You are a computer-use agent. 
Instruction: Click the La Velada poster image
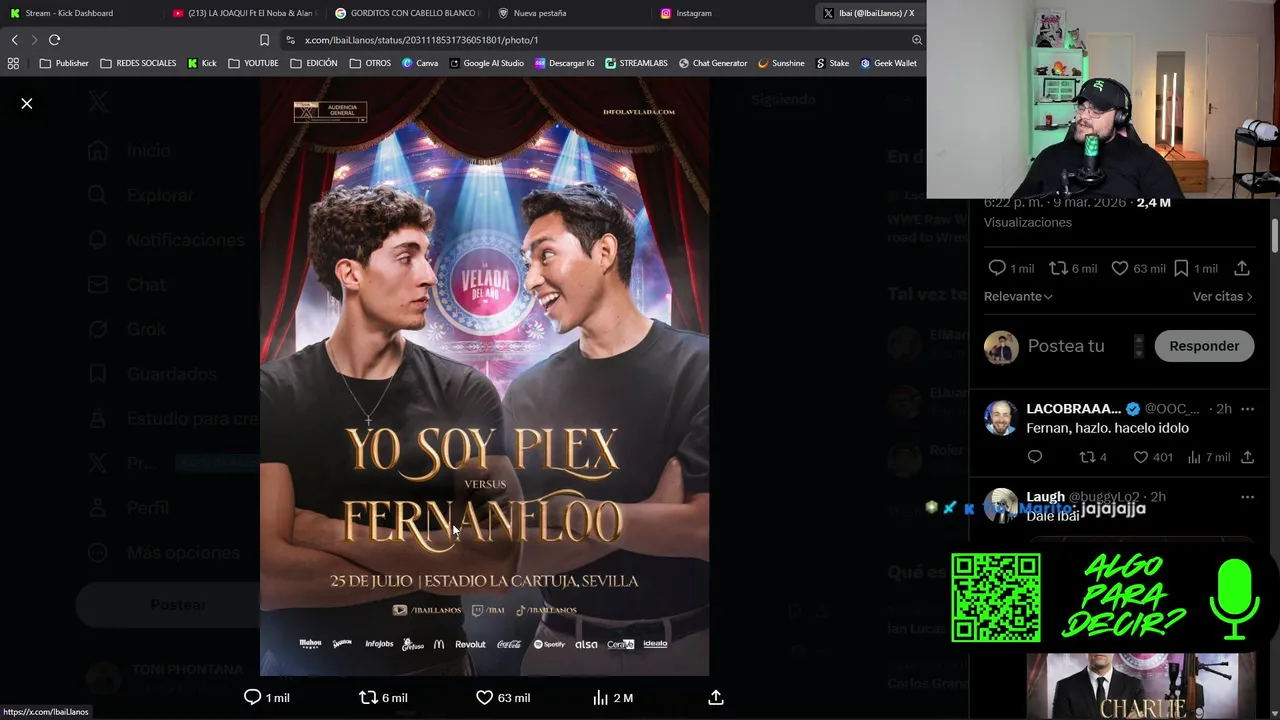pyautogui.click(x=485, y=378)
